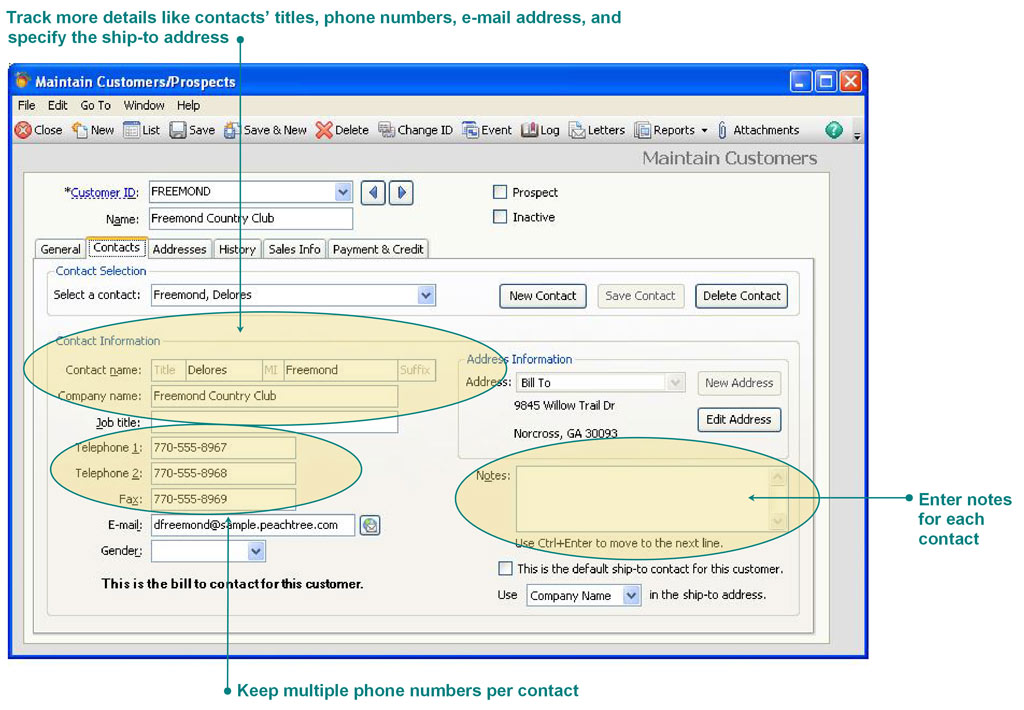Click the last name field showing Freemond
The image size is (1024, 710).
[x=340, y=370]
